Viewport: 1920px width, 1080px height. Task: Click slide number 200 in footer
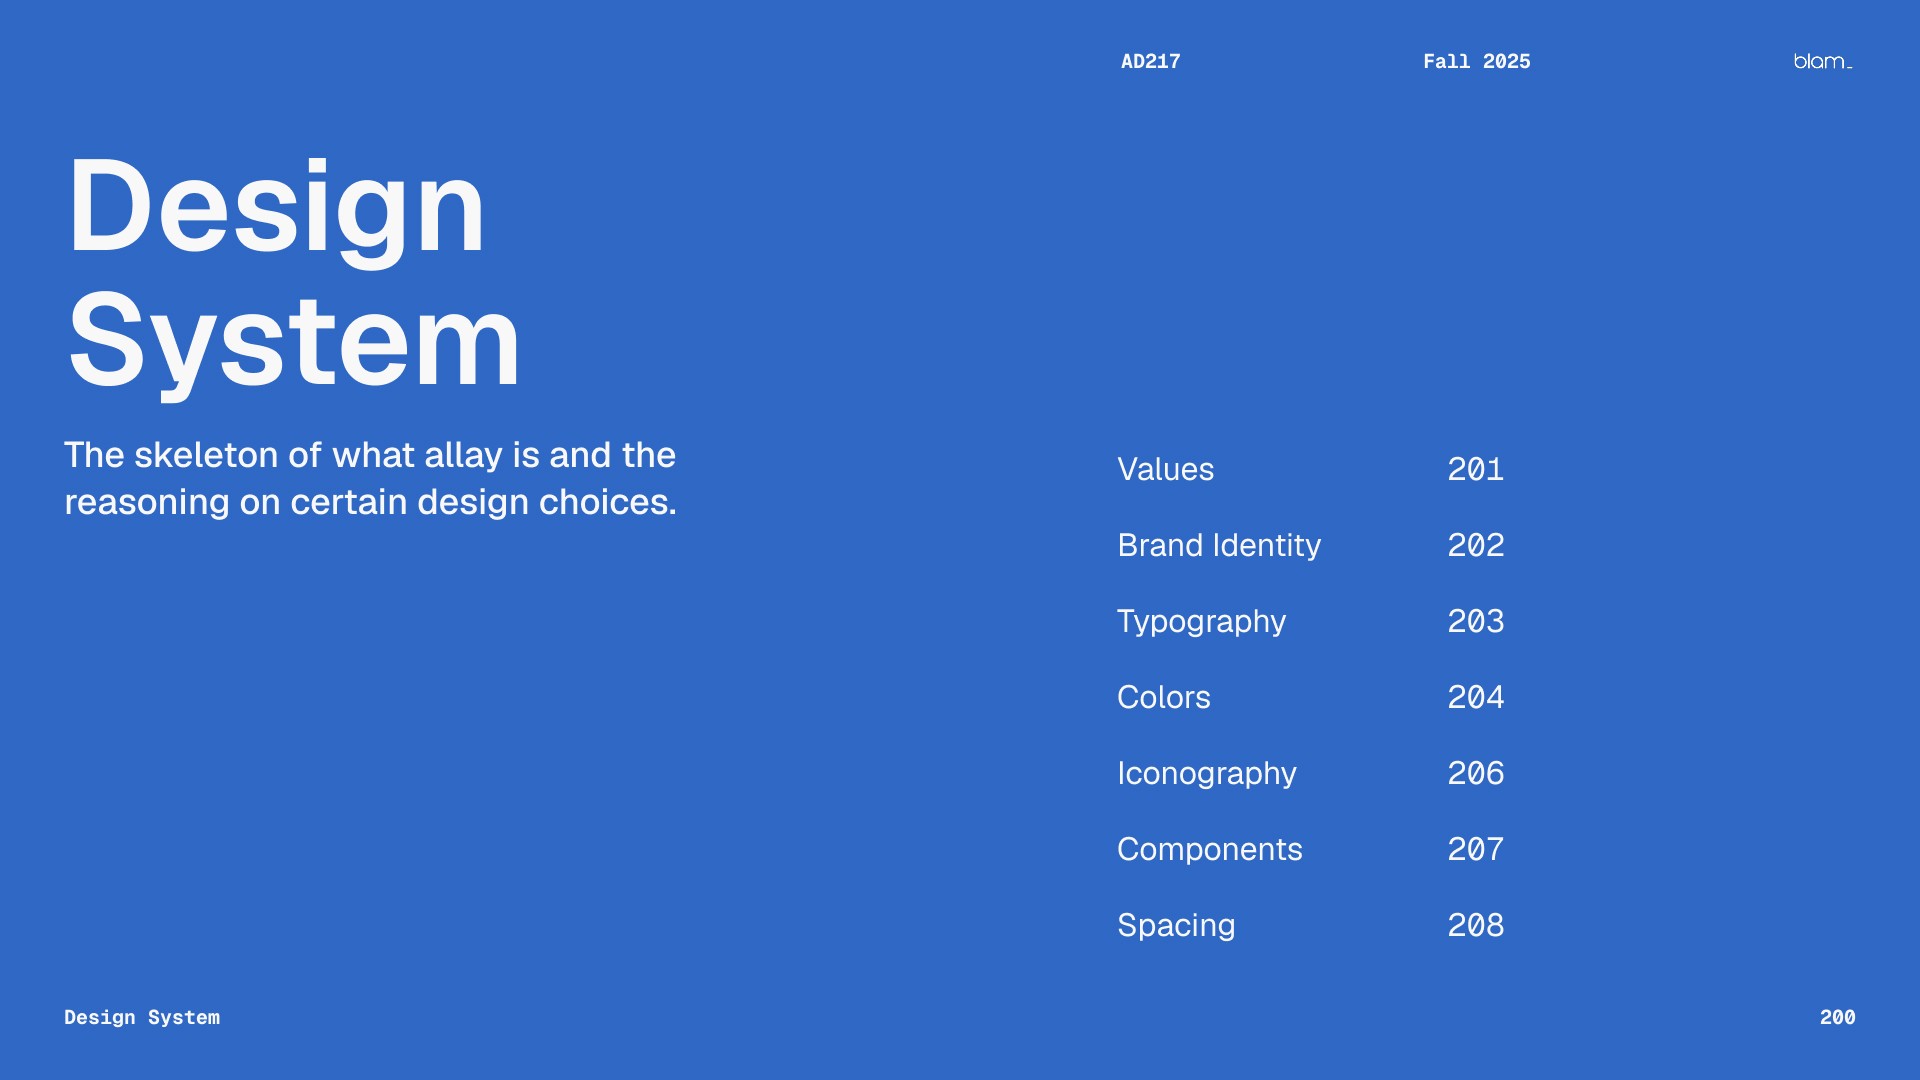pos(1837,1017)
